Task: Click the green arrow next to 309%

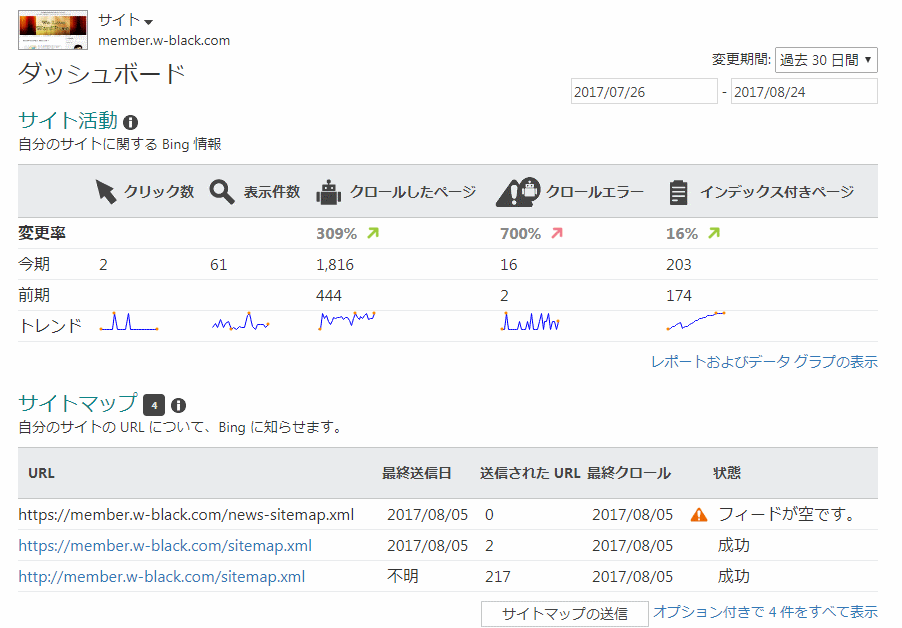Action: click(373, 233)
